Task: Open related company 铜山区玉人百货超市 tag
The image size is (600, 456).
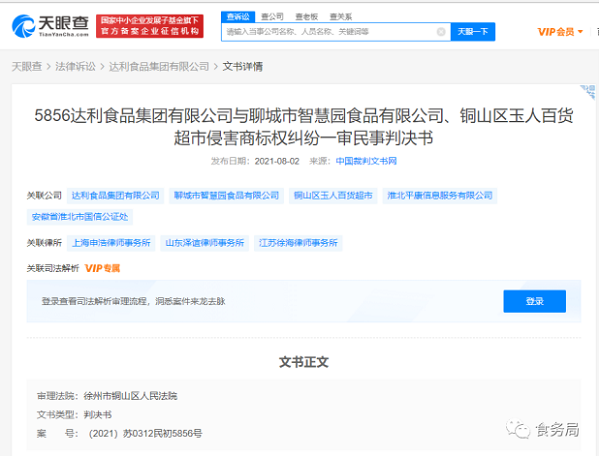Action: tap(333, 196)
